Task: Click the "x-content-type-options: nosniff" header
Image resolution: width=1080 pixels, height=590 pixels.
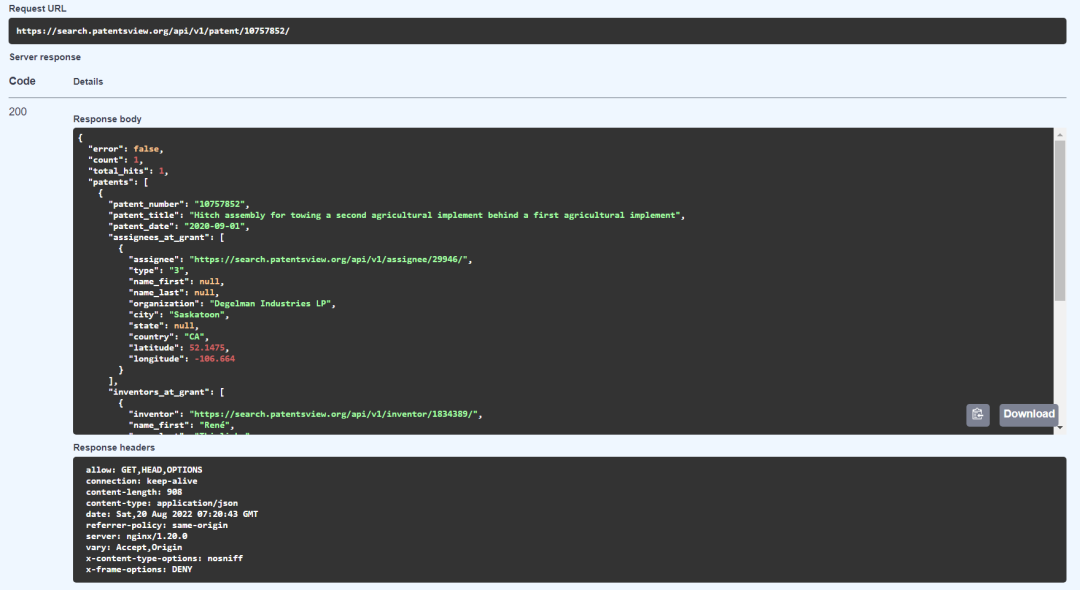Action: click(x=164, y=558)
